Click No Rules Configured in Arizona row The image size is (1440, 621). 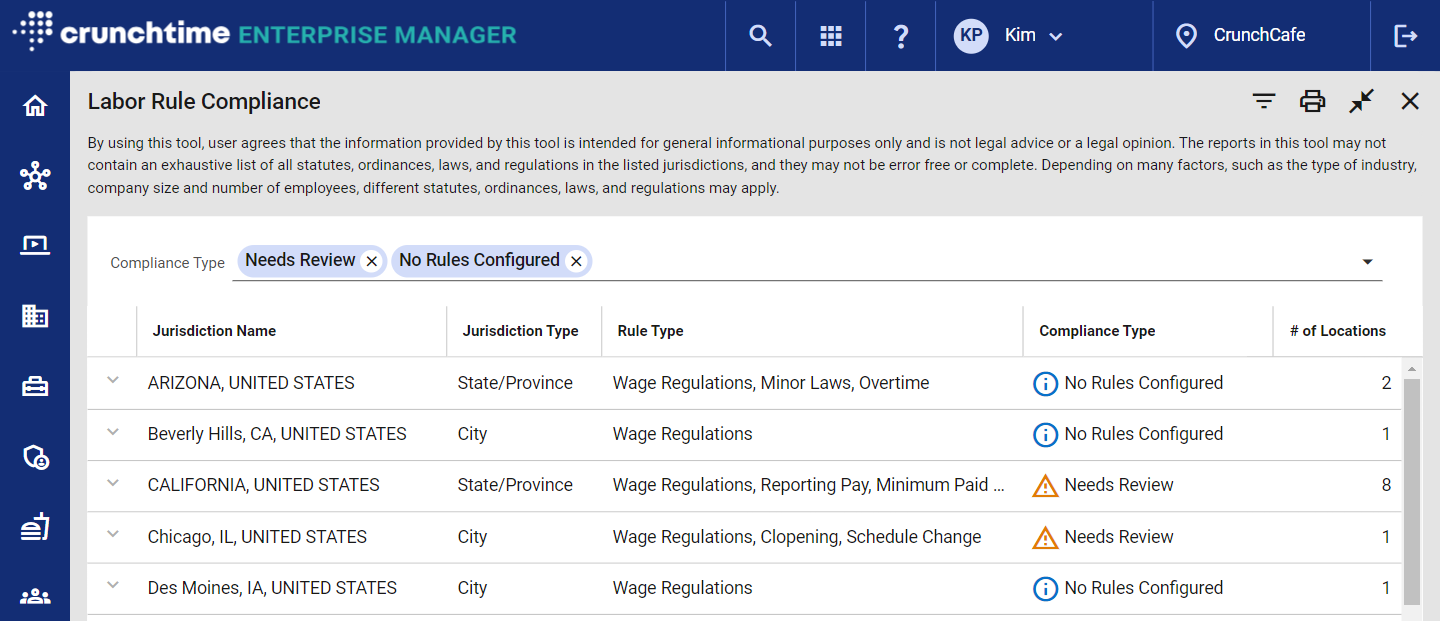pyautogui.click(x=1144, y=383)
